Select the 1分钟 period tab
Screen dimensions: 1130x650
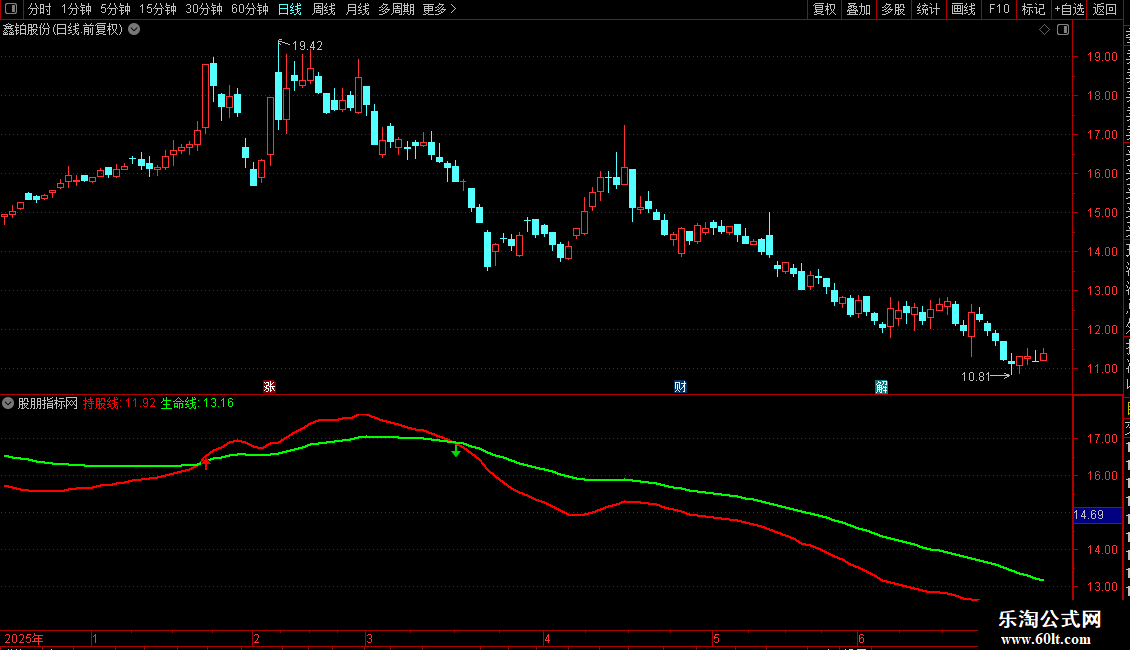pyautogui.click(x=76, y=9)
